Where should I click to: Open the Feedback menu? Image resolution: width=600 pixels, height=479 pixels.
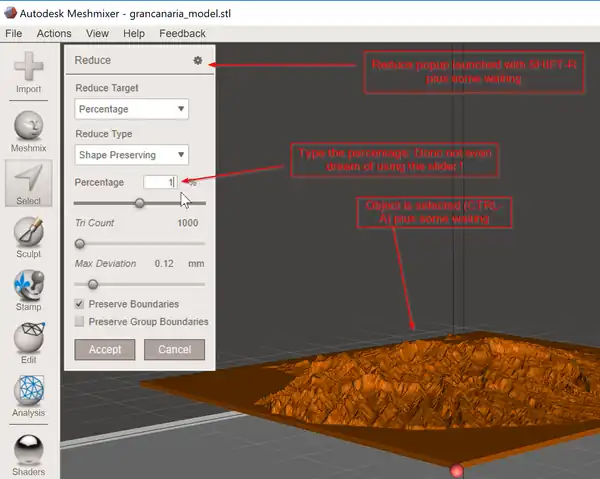point(182,33)
